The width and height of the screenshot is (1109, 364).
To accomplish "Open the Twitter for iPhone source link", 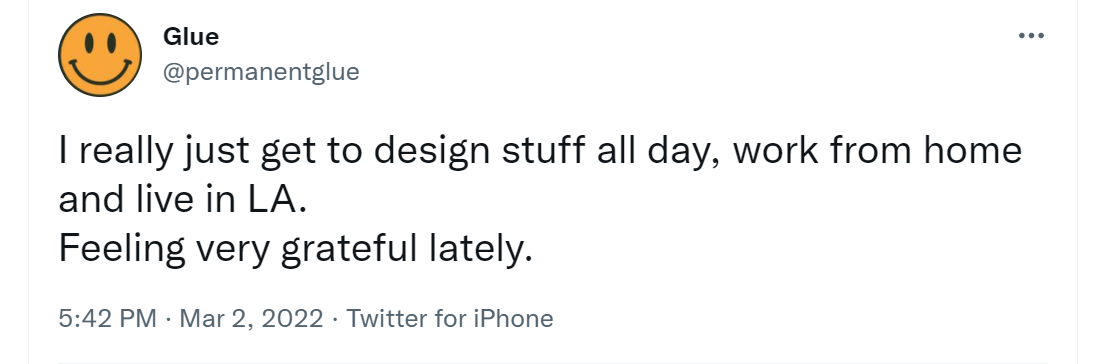I will tap(450, 319).
